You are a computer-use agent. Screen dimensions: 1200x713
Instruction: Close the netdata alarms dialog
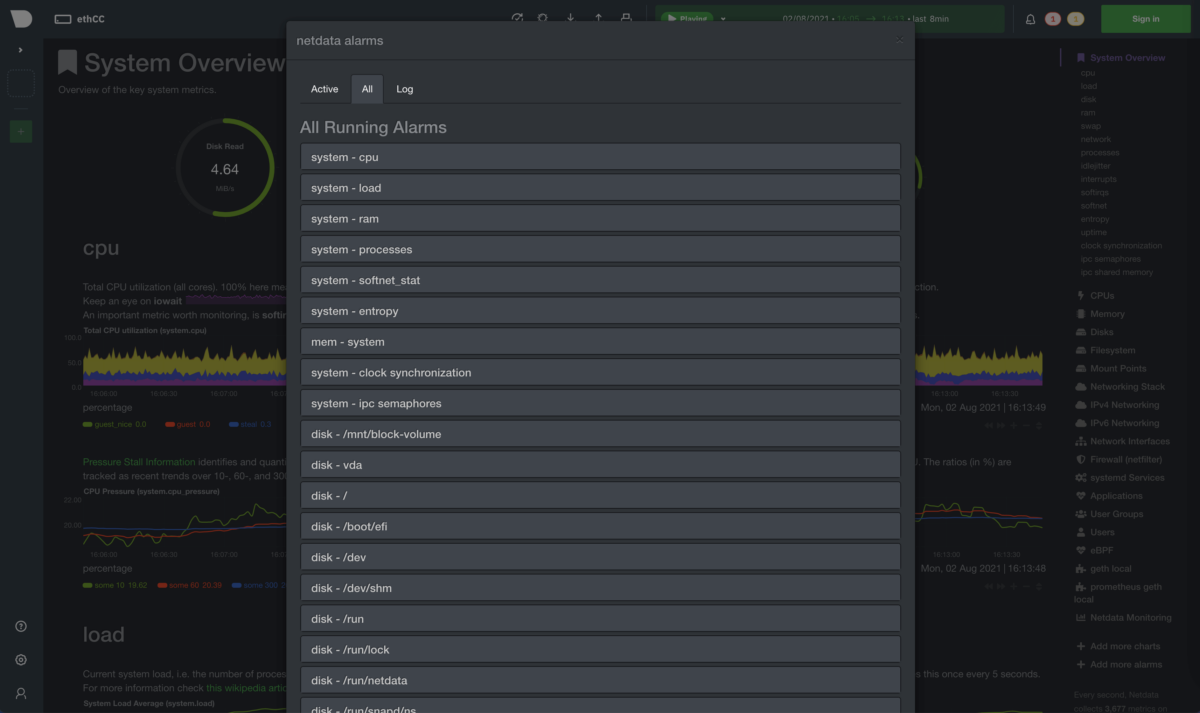pyautogui.click(x=899, y=41)
